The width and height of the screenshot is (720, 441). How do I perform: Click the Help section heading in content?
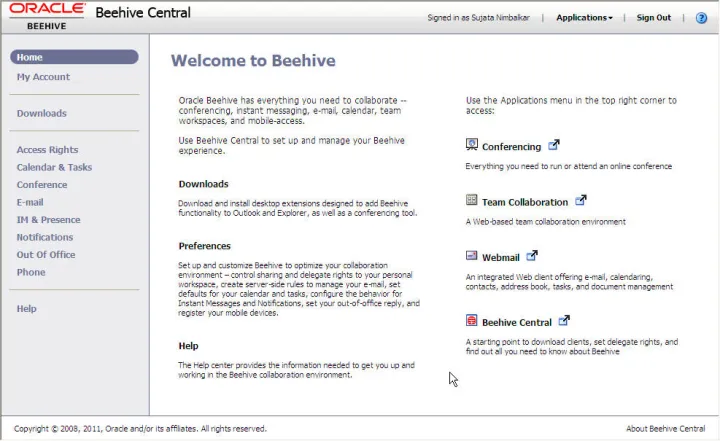[x=188, y=346]
